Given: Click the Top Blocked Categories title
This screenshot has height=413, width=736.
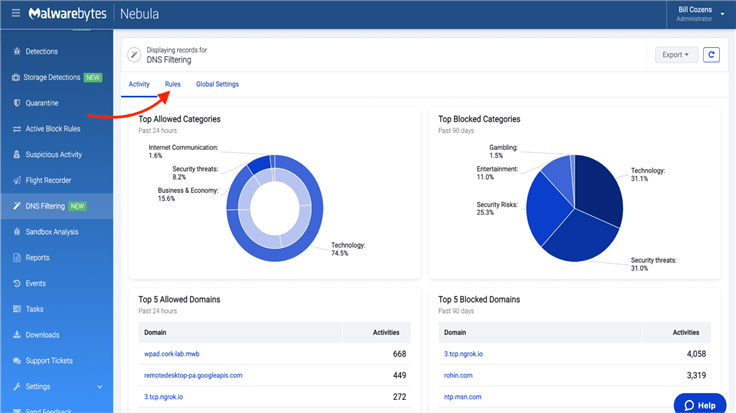Looking at the screenshot, I should [x=479, y=119].
